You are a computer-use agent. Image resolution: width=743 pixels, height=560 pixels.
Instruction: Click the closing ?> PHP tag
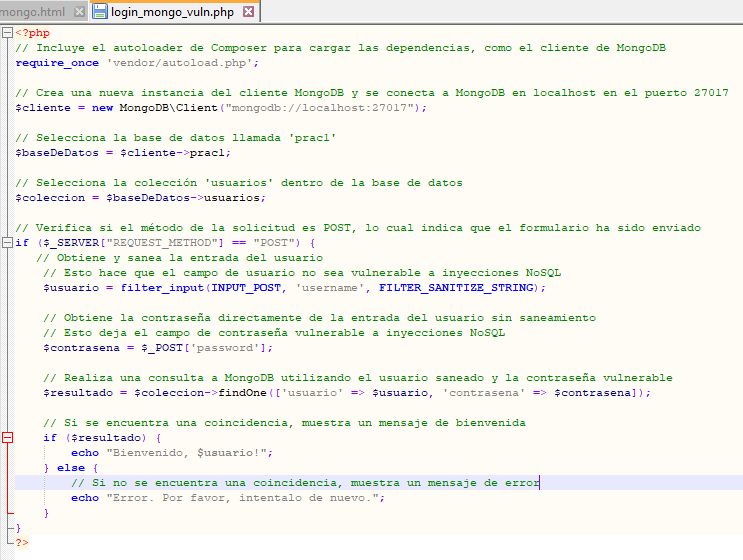click(x=22, y=542)
